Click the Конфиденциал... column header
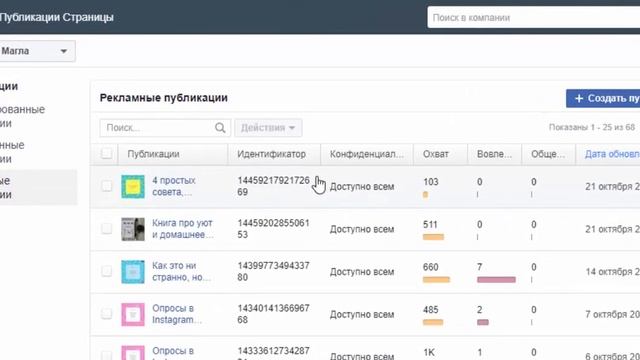 pyautogui.click(x=367, y=154)
